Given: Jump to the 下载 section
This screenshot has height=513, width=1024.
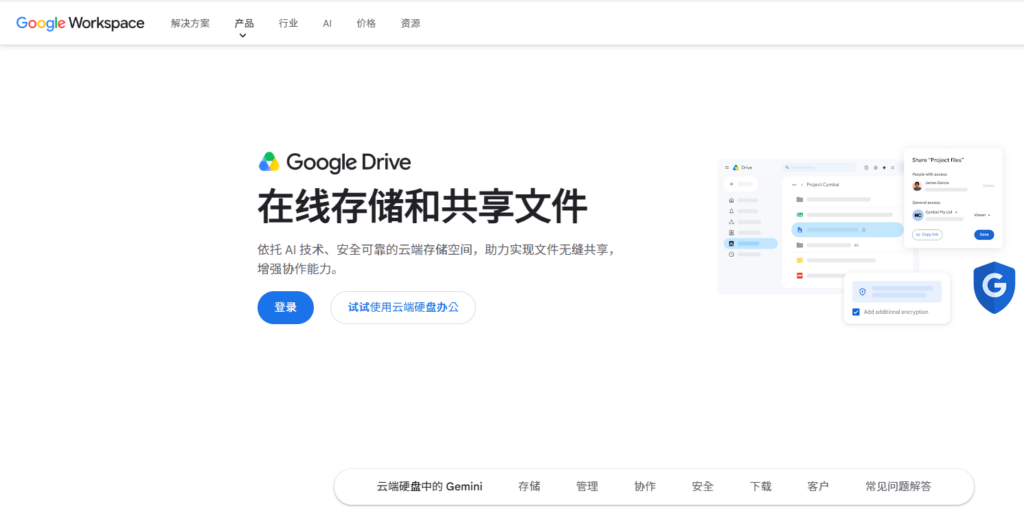Looking at the screenshot, I should [760, 486].
